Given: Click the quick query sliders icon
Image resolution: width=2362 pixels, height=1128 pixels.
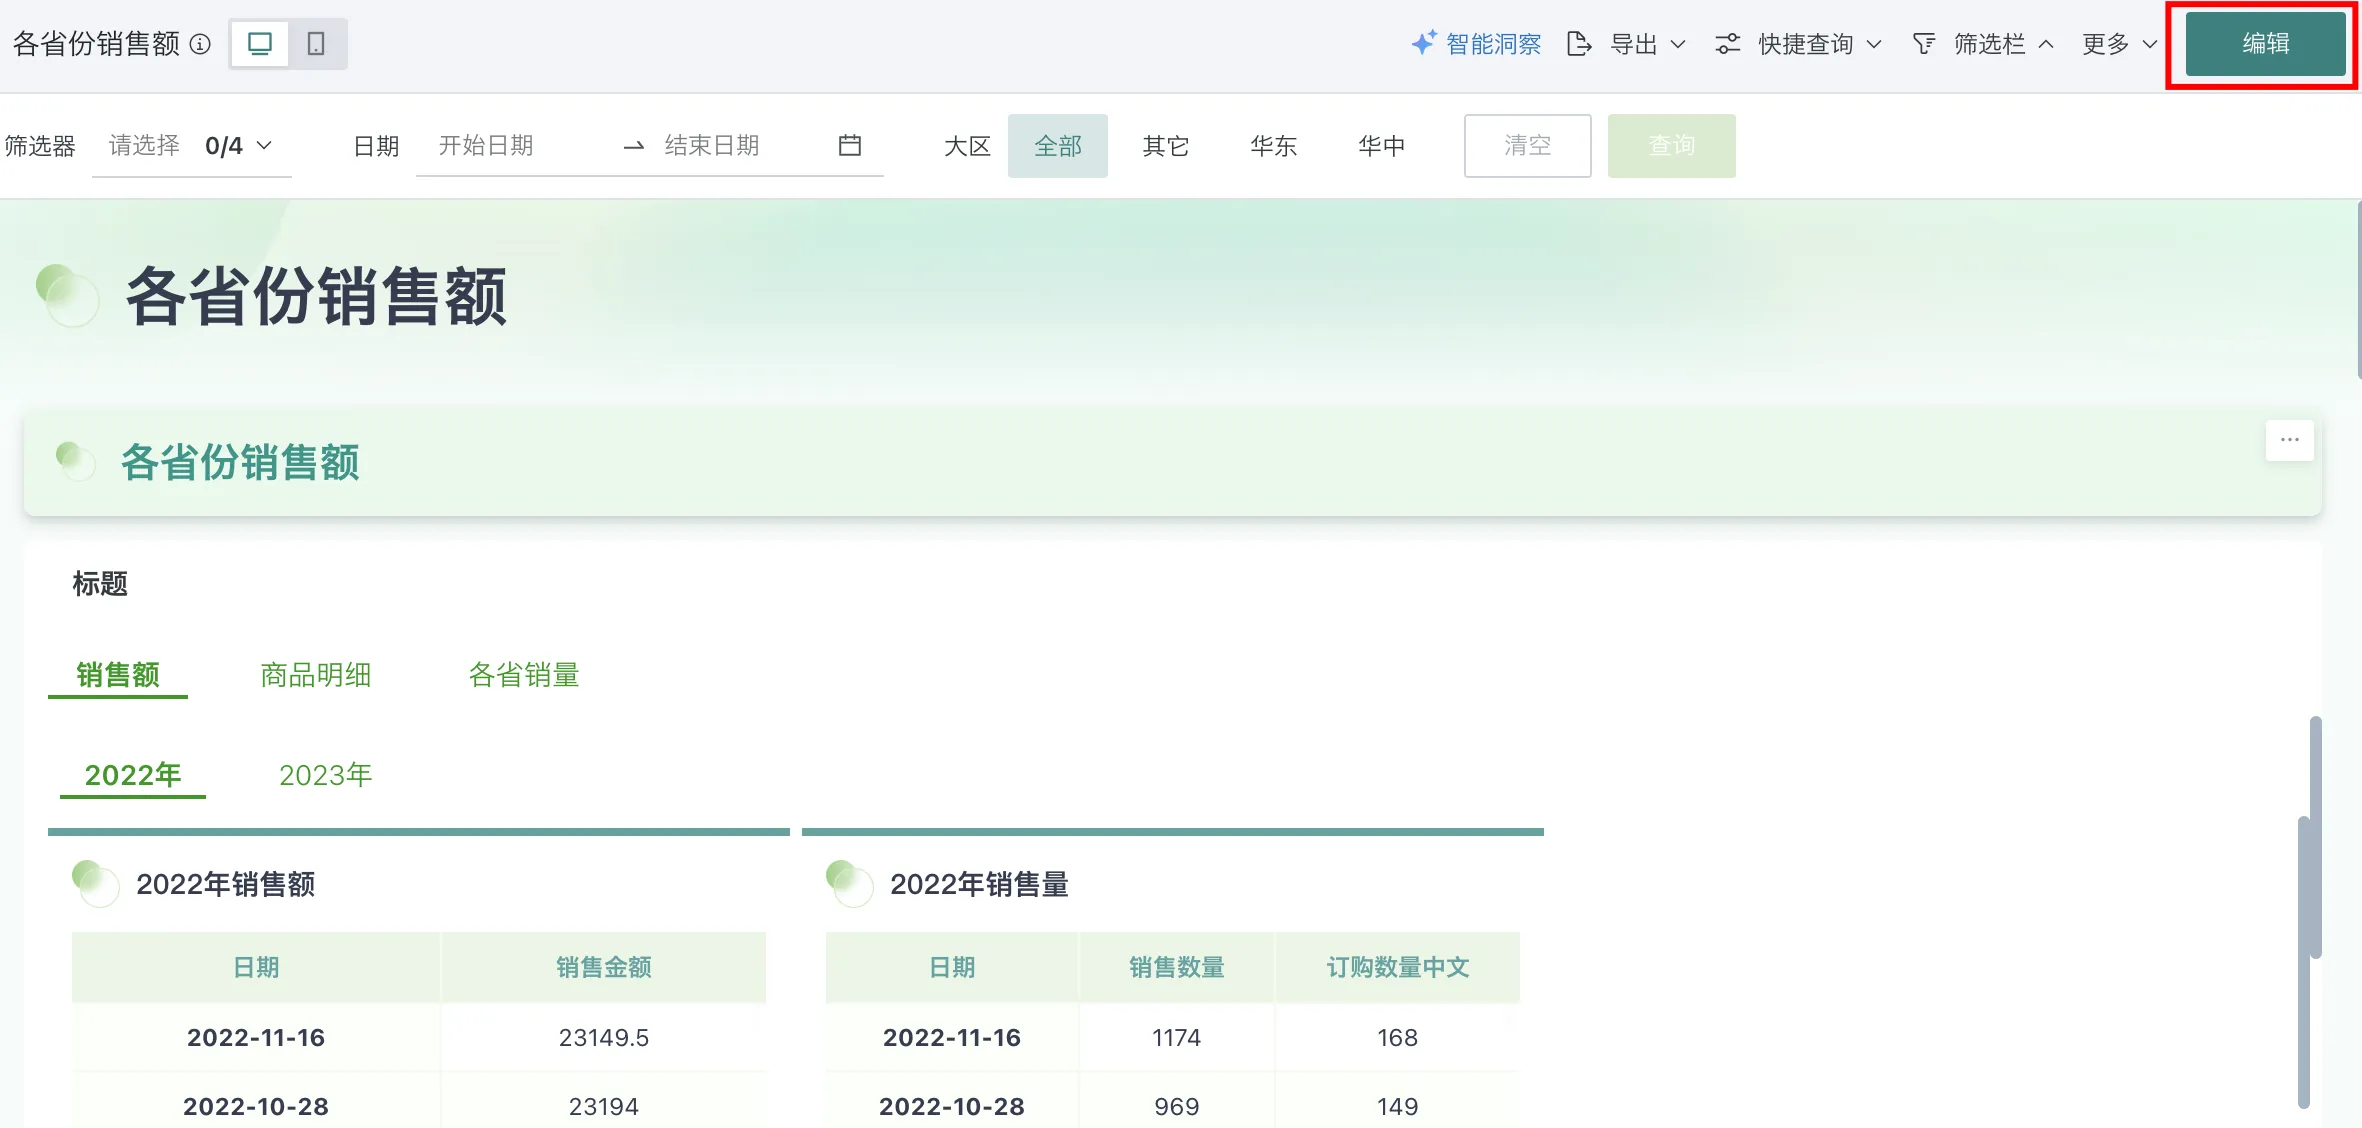Looking at the screenshot, I should pyautogui.click(x=1727, y=44).
